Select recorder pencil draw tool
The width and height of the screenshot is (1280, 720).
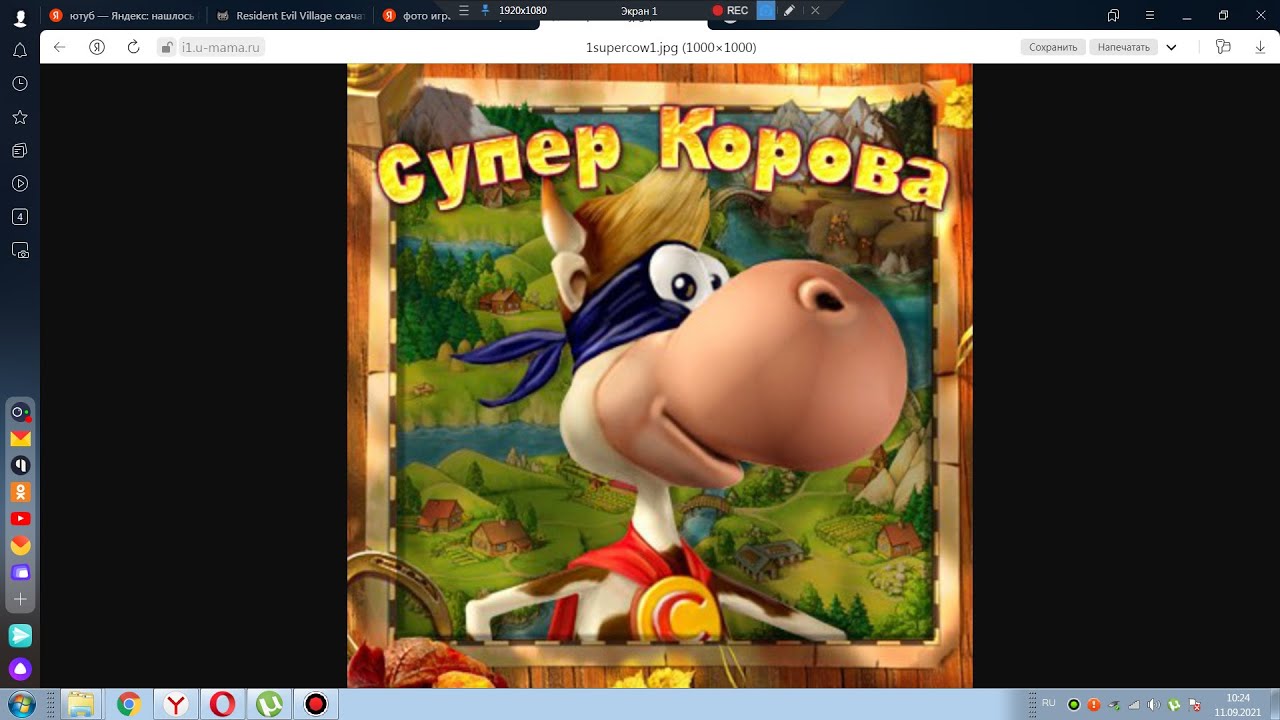coord(790,10)
